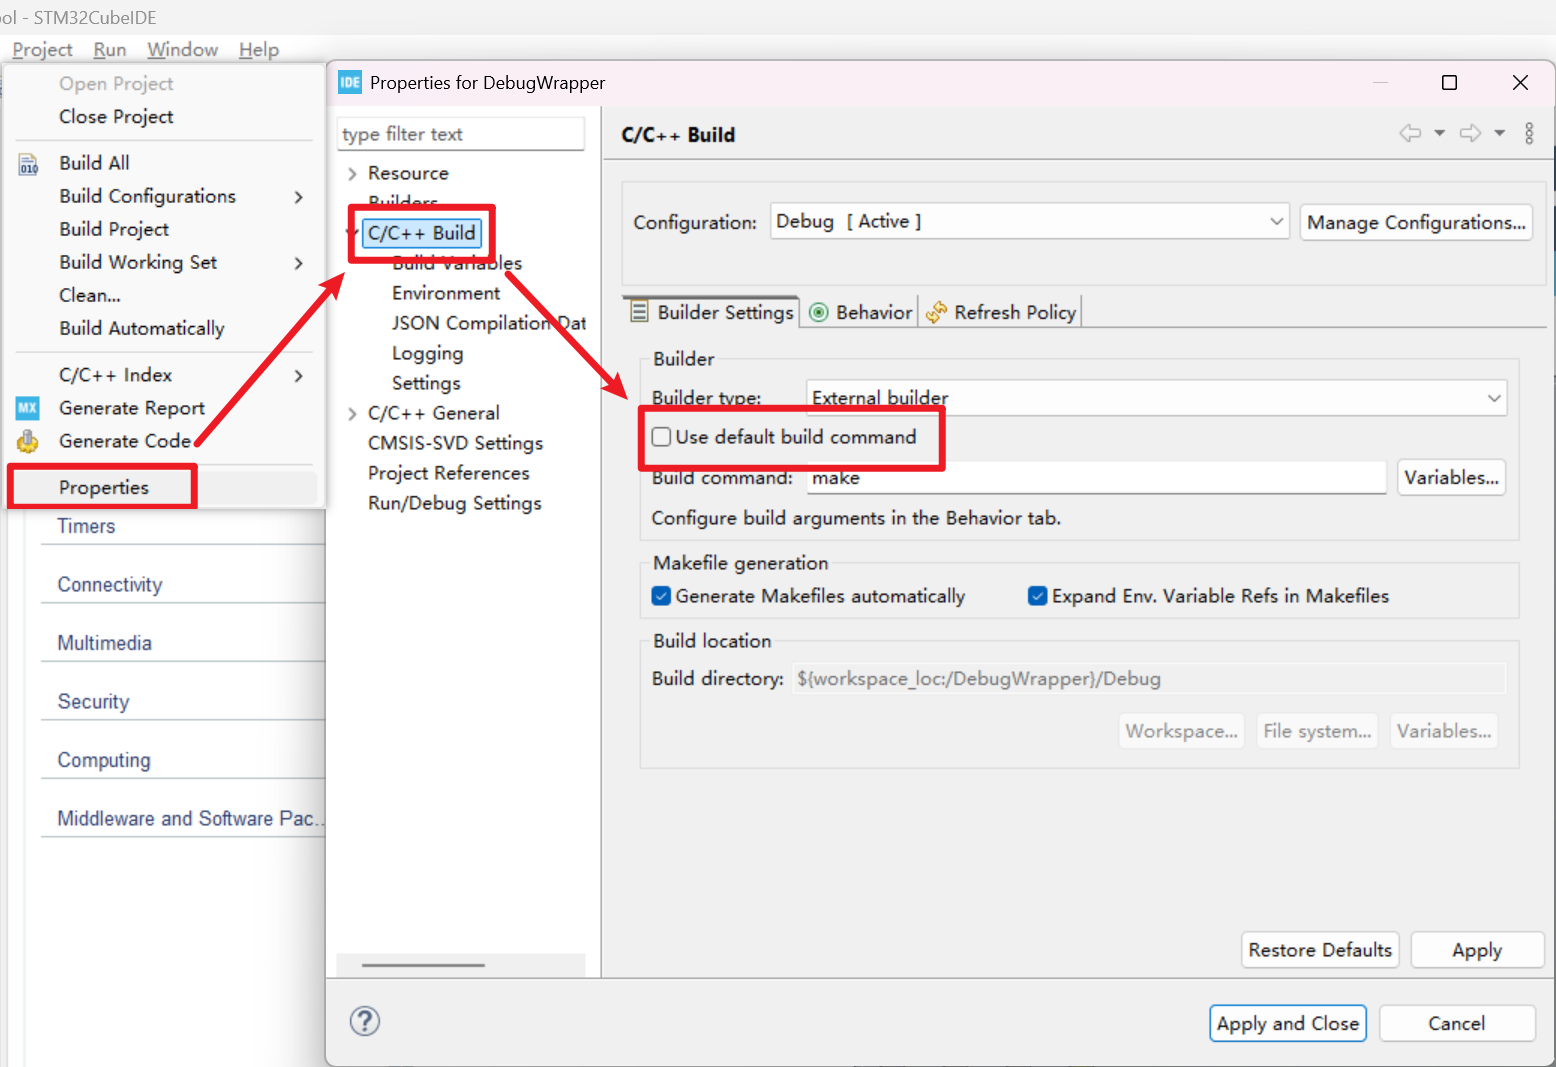
Task: Select Run/Debug Settings tree item
Action: [454, 503]
